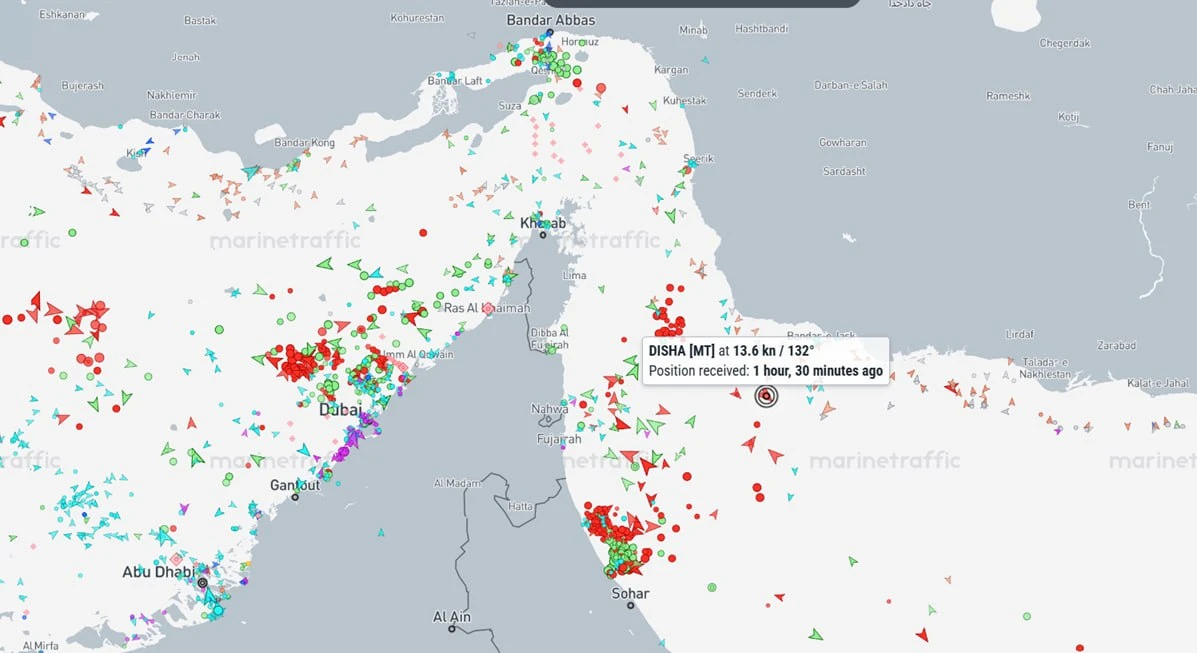Select the Dubai city label

340,410
